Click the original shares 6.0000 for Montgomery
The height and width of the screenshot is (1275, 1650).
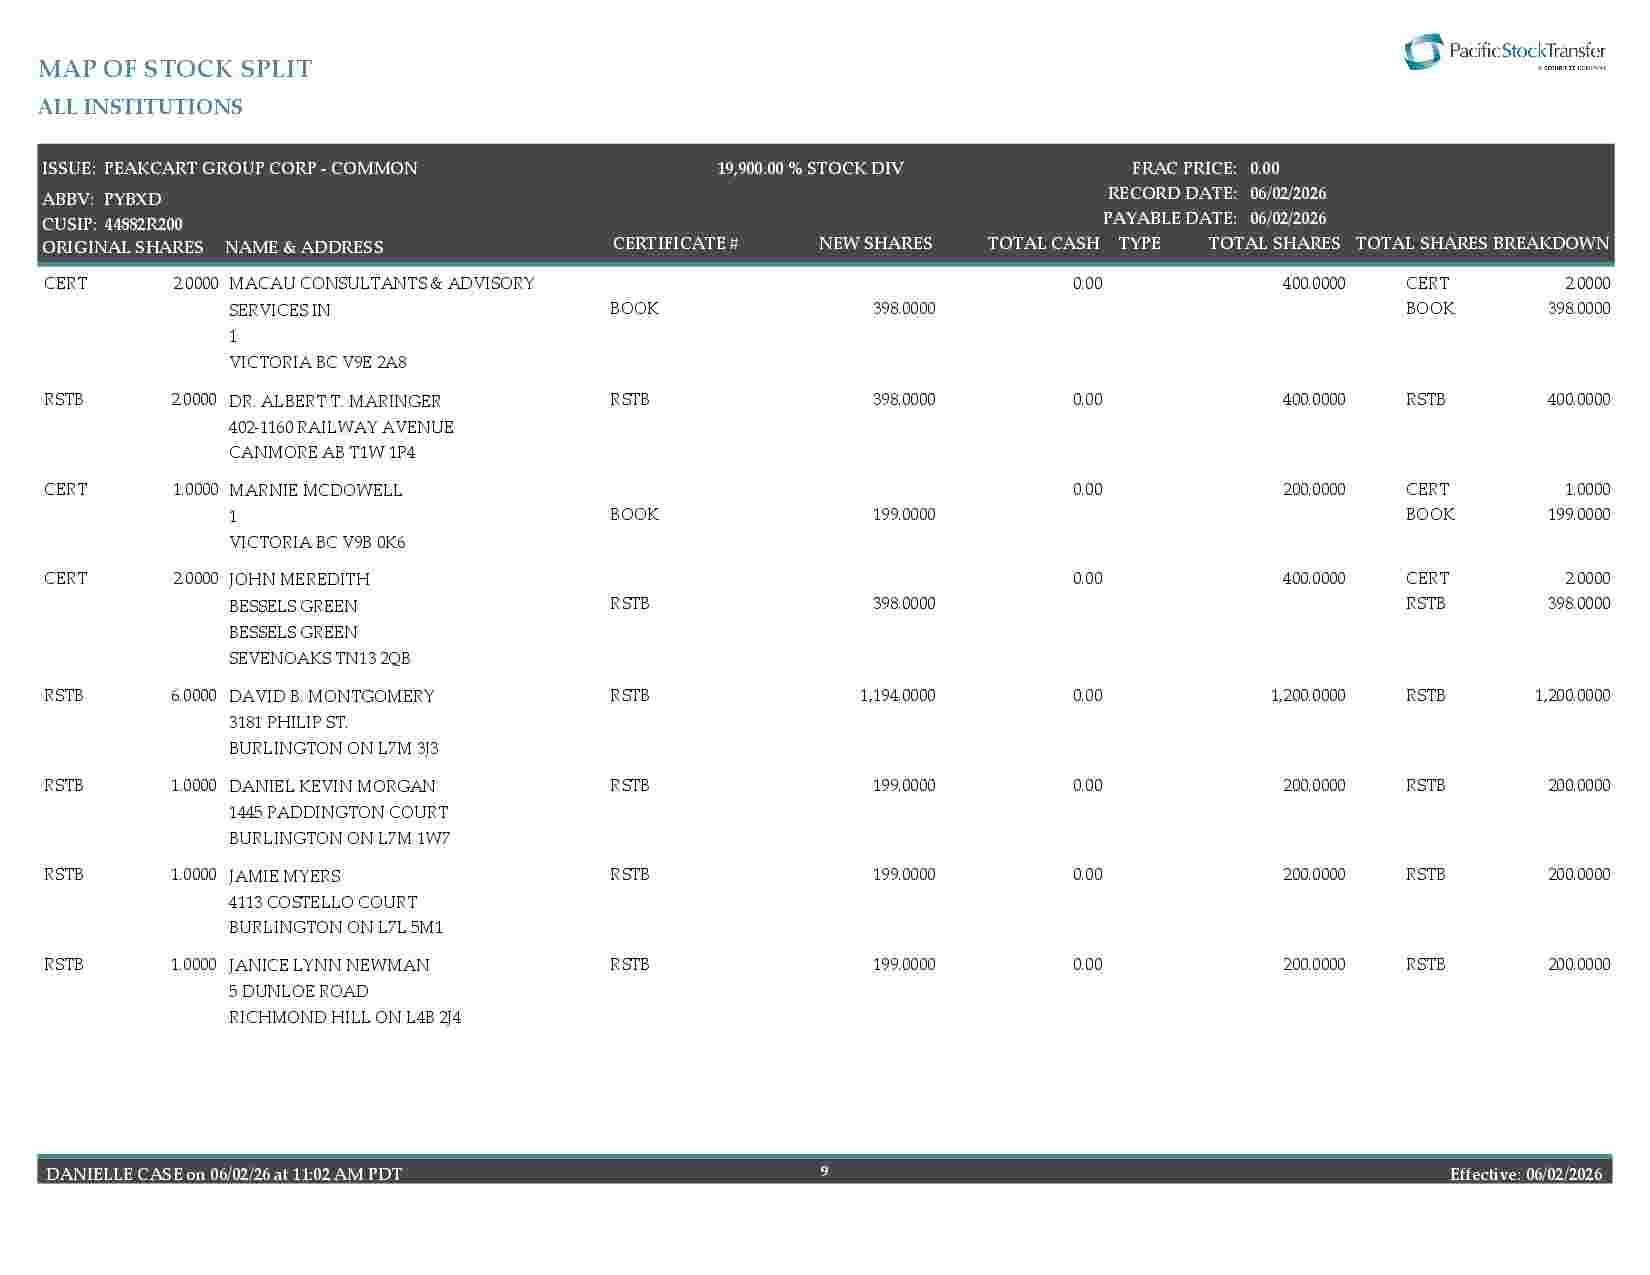click(x=193, y=695)
